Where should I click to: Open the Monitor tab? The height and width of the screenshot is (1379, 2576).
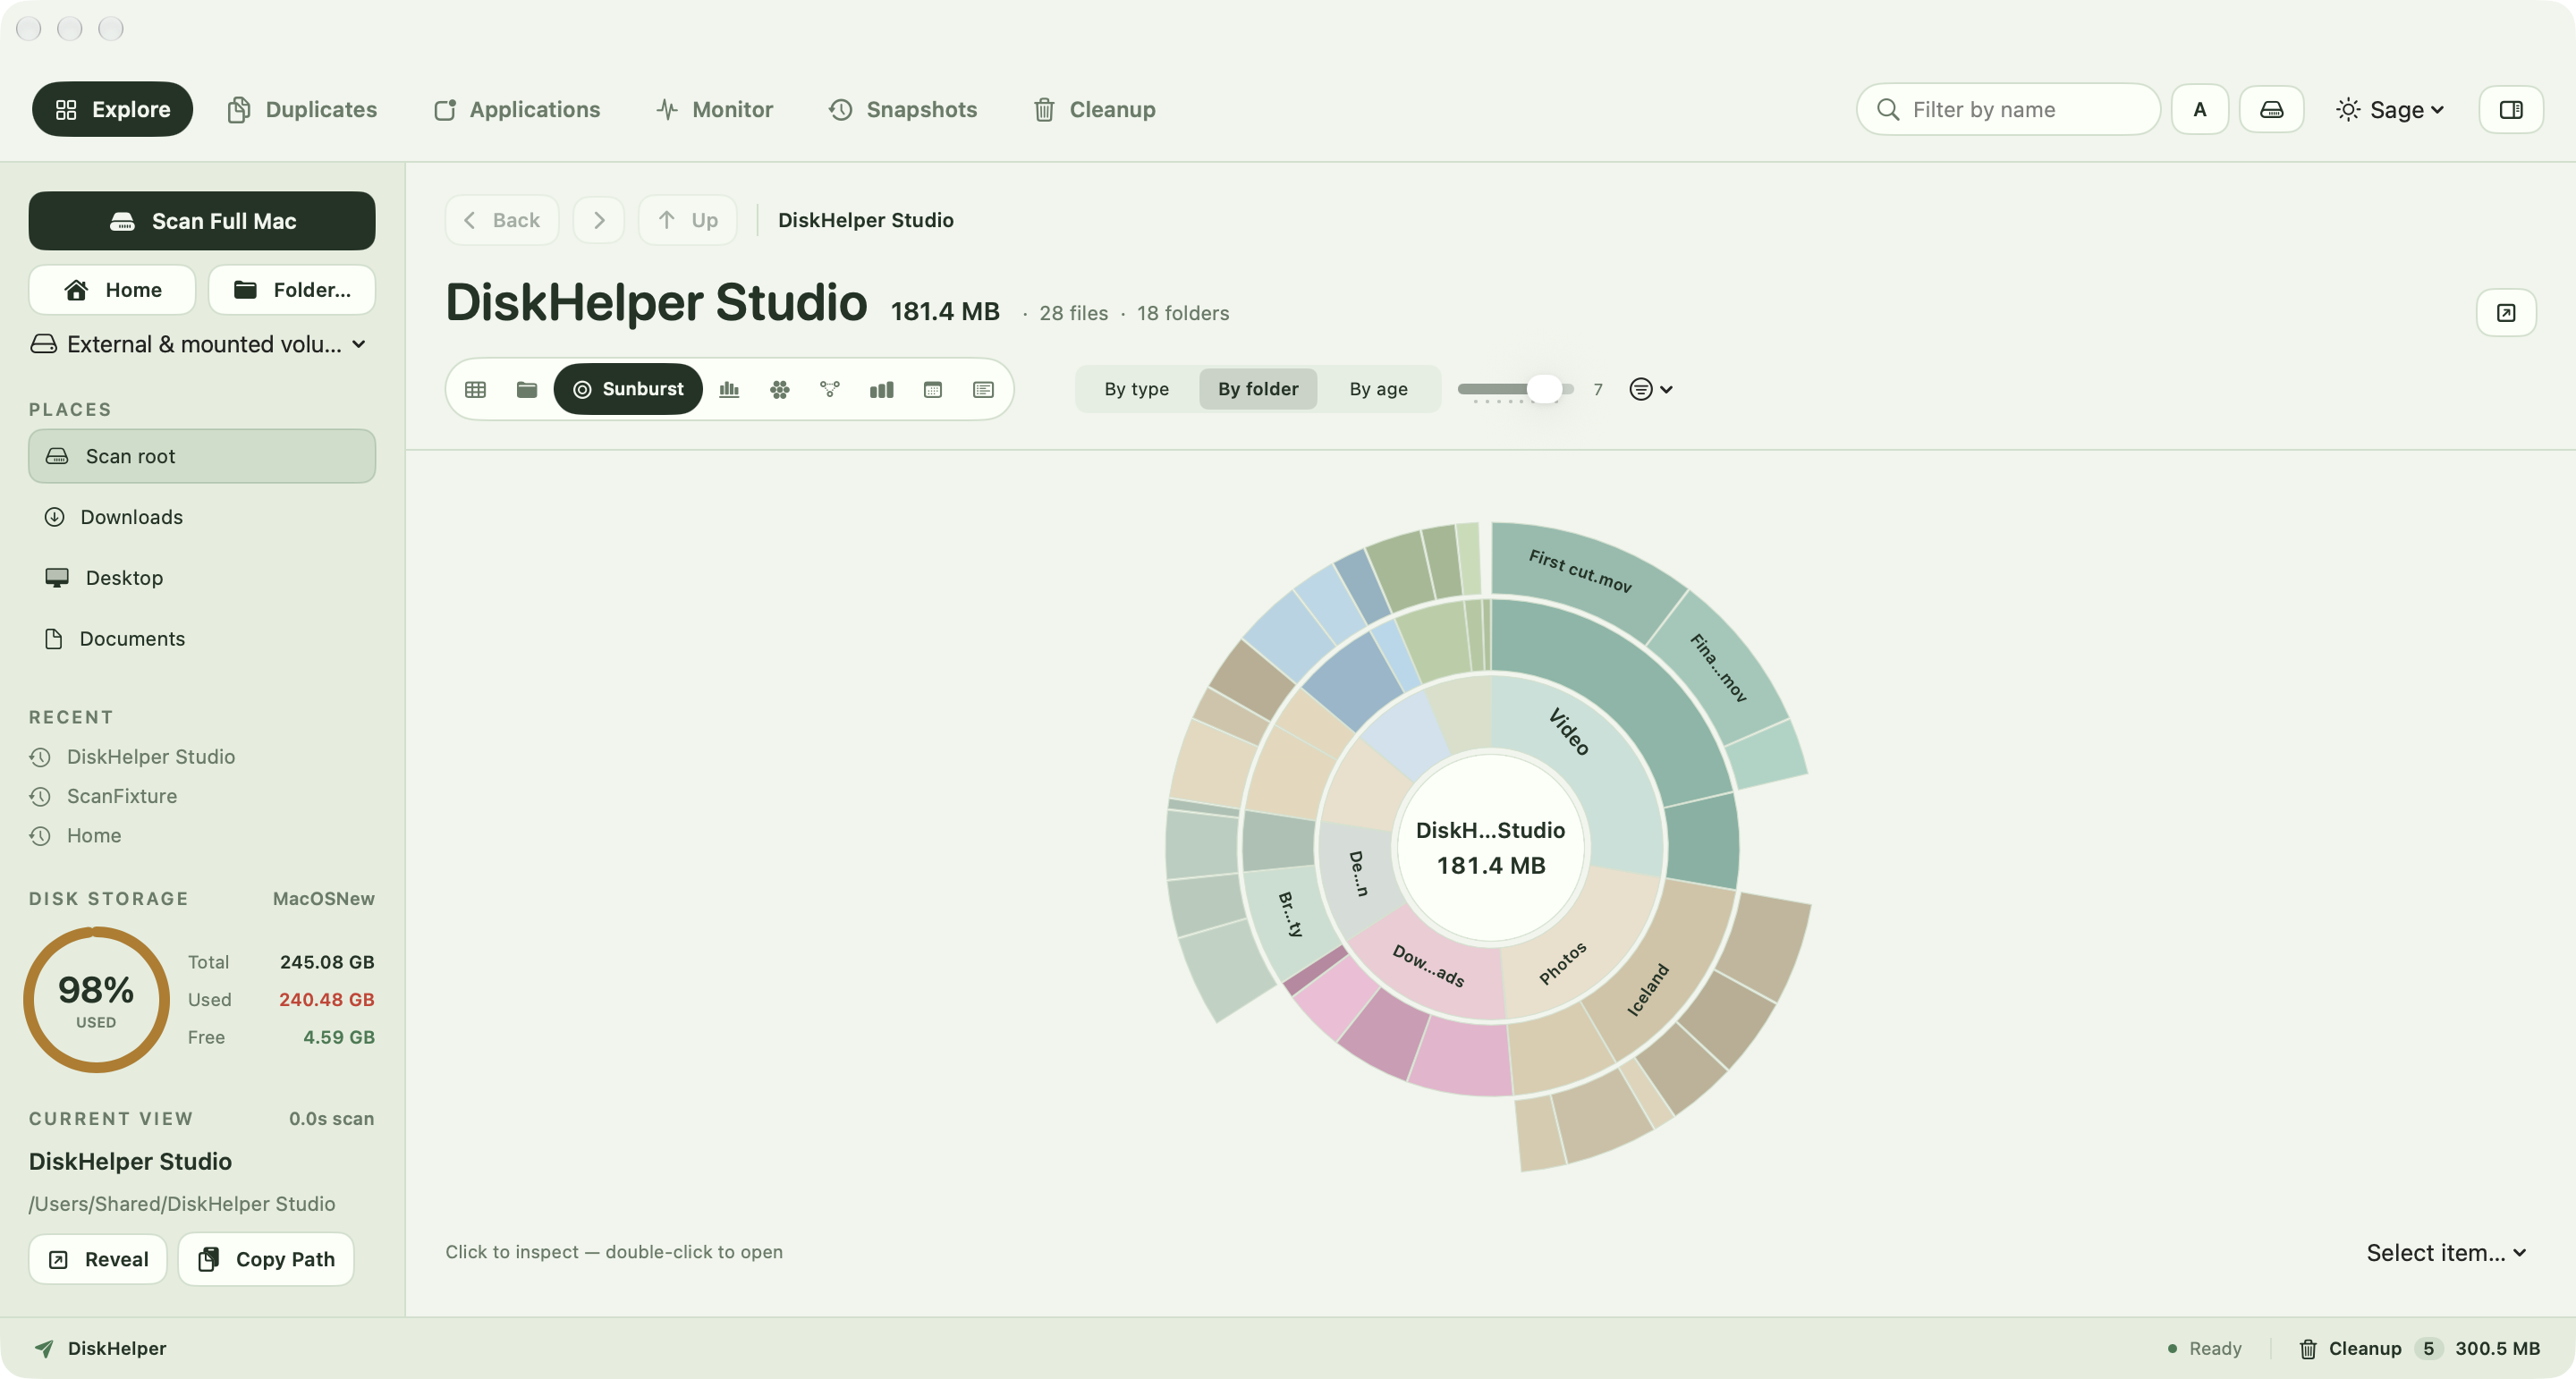714,109
